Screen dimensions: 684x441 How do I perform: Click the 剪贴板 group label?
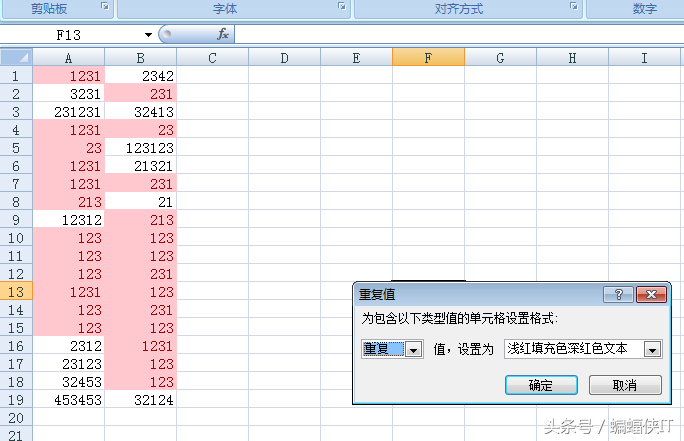click(x=49, y=8)
